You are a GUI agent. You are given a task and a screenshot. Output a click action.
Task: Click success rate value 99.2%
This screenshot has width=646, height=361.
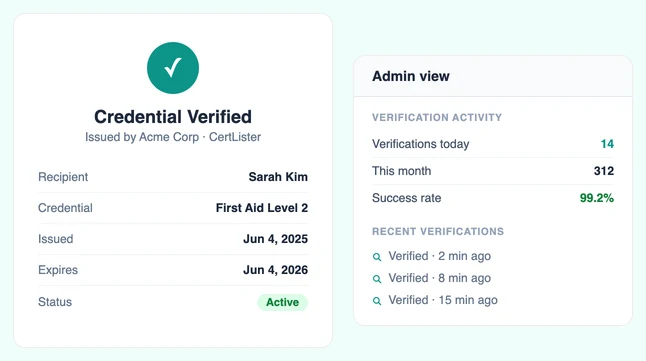(x=597, y=198)
